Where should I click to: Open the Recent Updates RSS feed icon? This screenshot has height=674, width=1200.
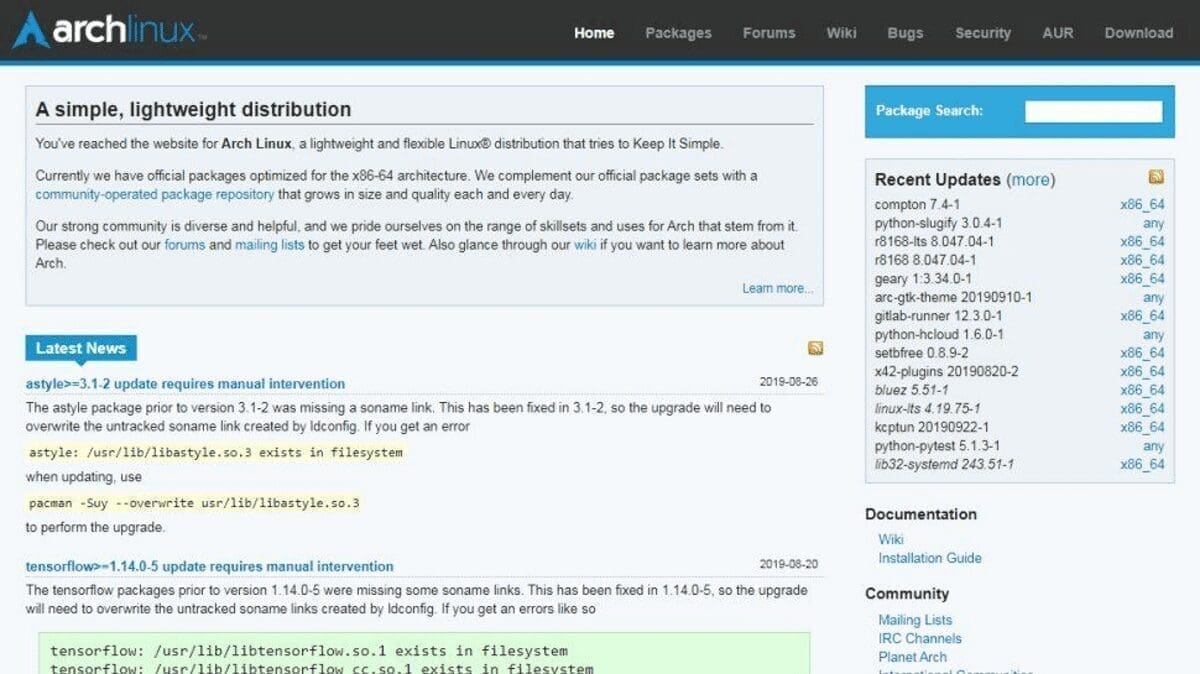click(x=1156, y=177)
